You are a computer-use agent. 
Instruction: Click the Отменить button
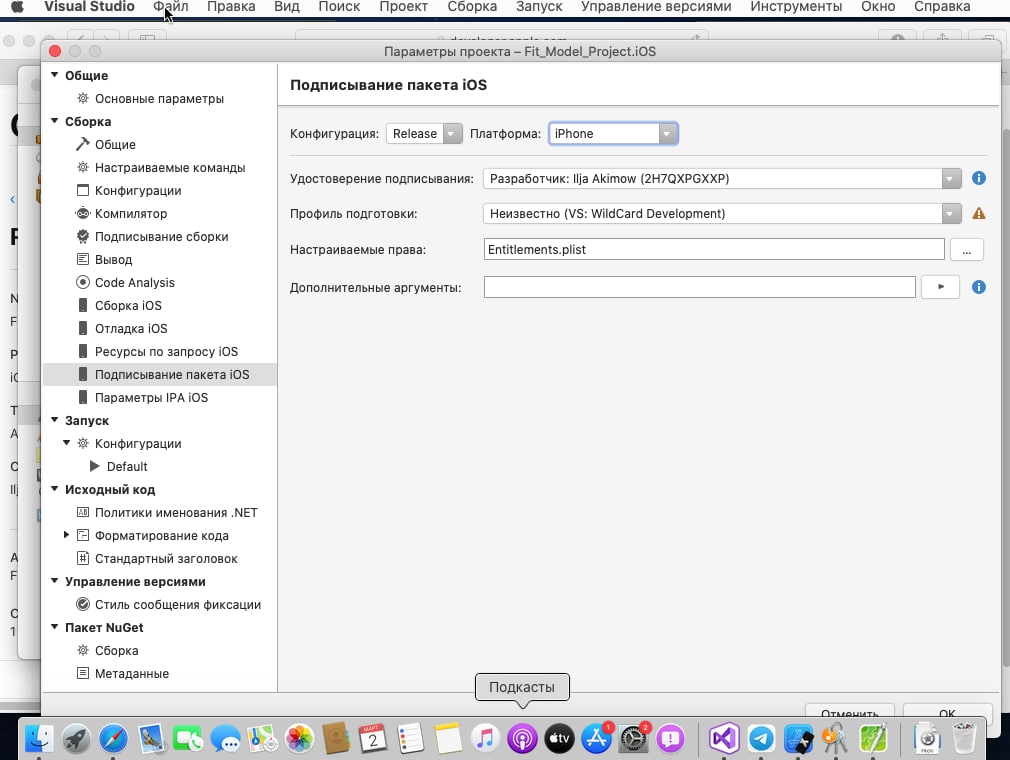850,712
